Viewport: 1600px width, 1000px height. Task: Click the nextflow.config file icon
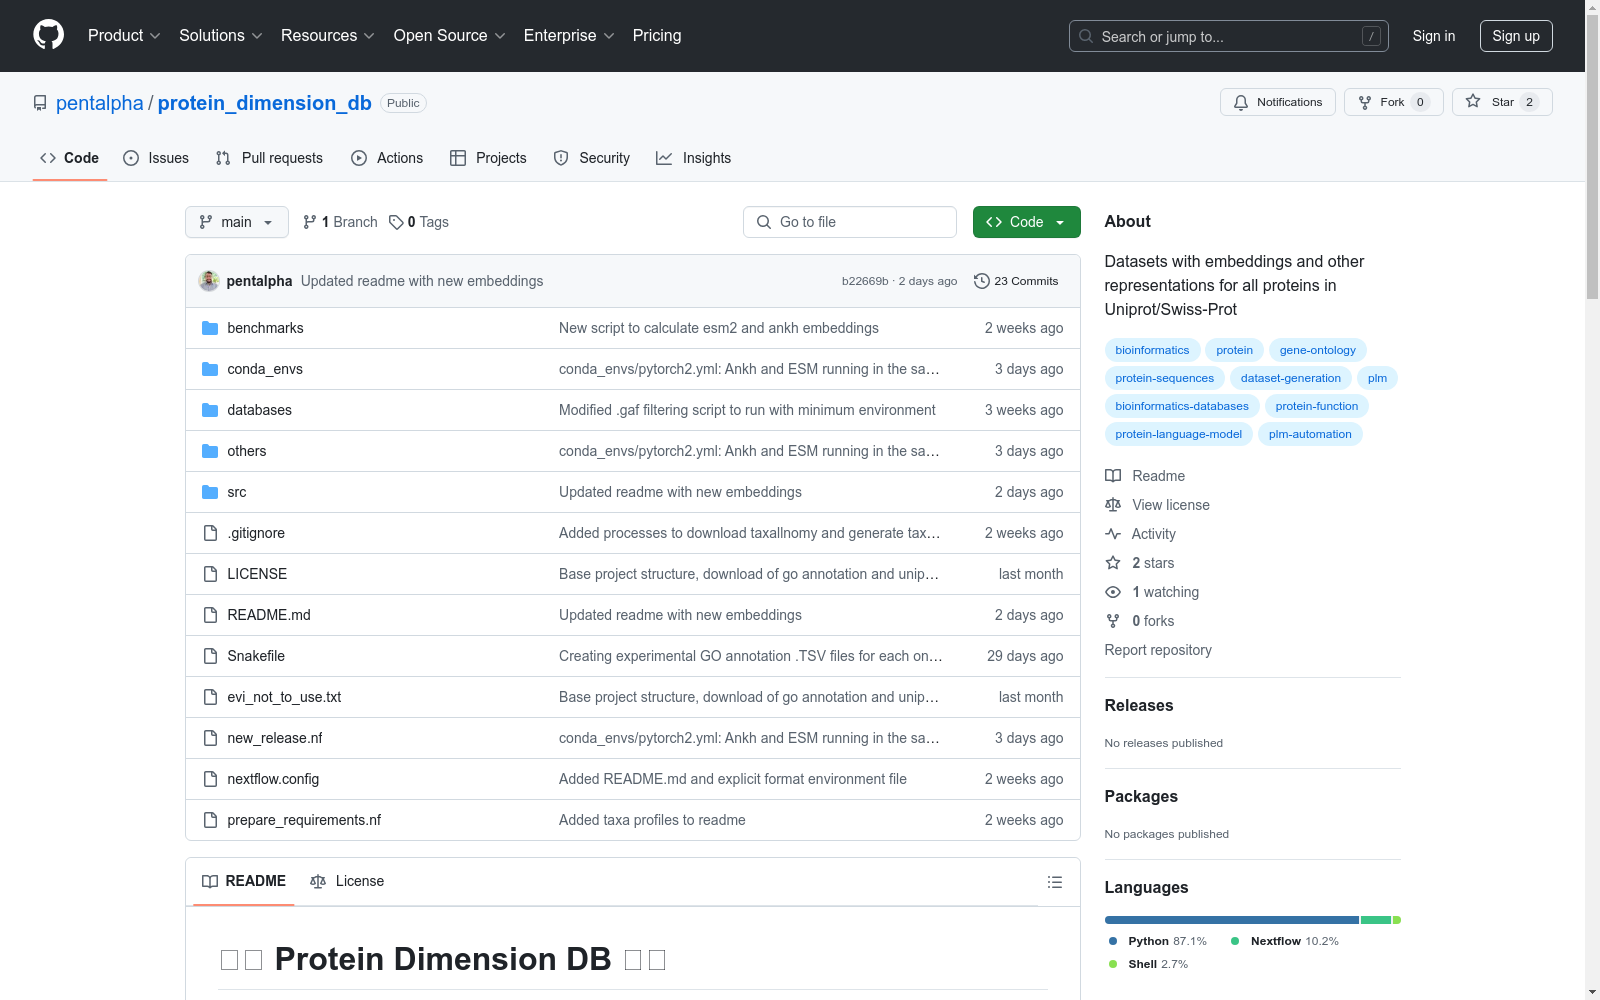pos(210,779)
